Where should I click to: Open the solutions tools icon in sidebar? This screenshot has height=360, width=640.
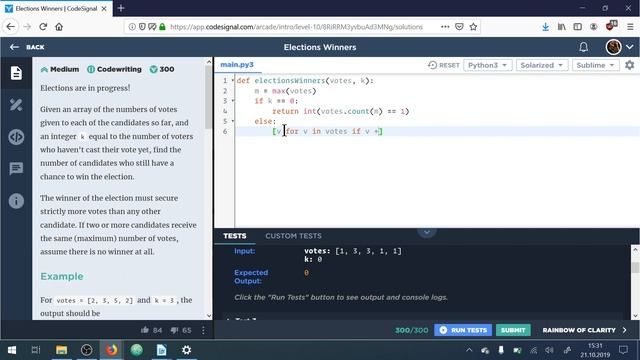click(16, 105)
